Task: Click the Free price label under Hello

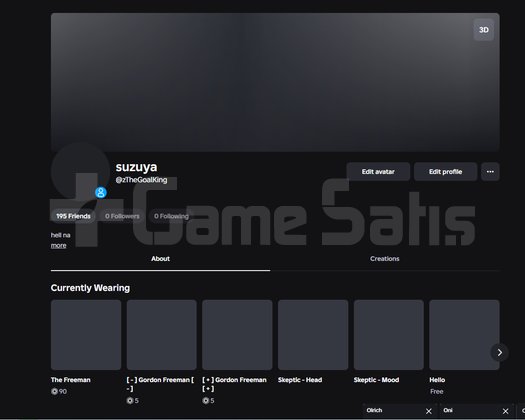Action: point(437,391)
